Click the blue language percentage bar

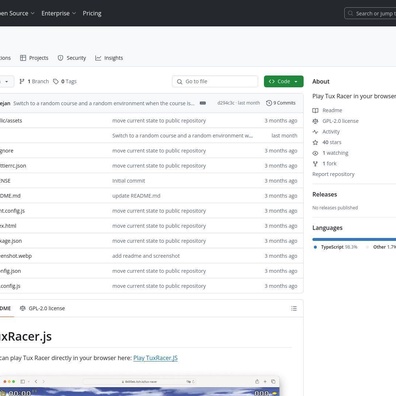point(354,239)
